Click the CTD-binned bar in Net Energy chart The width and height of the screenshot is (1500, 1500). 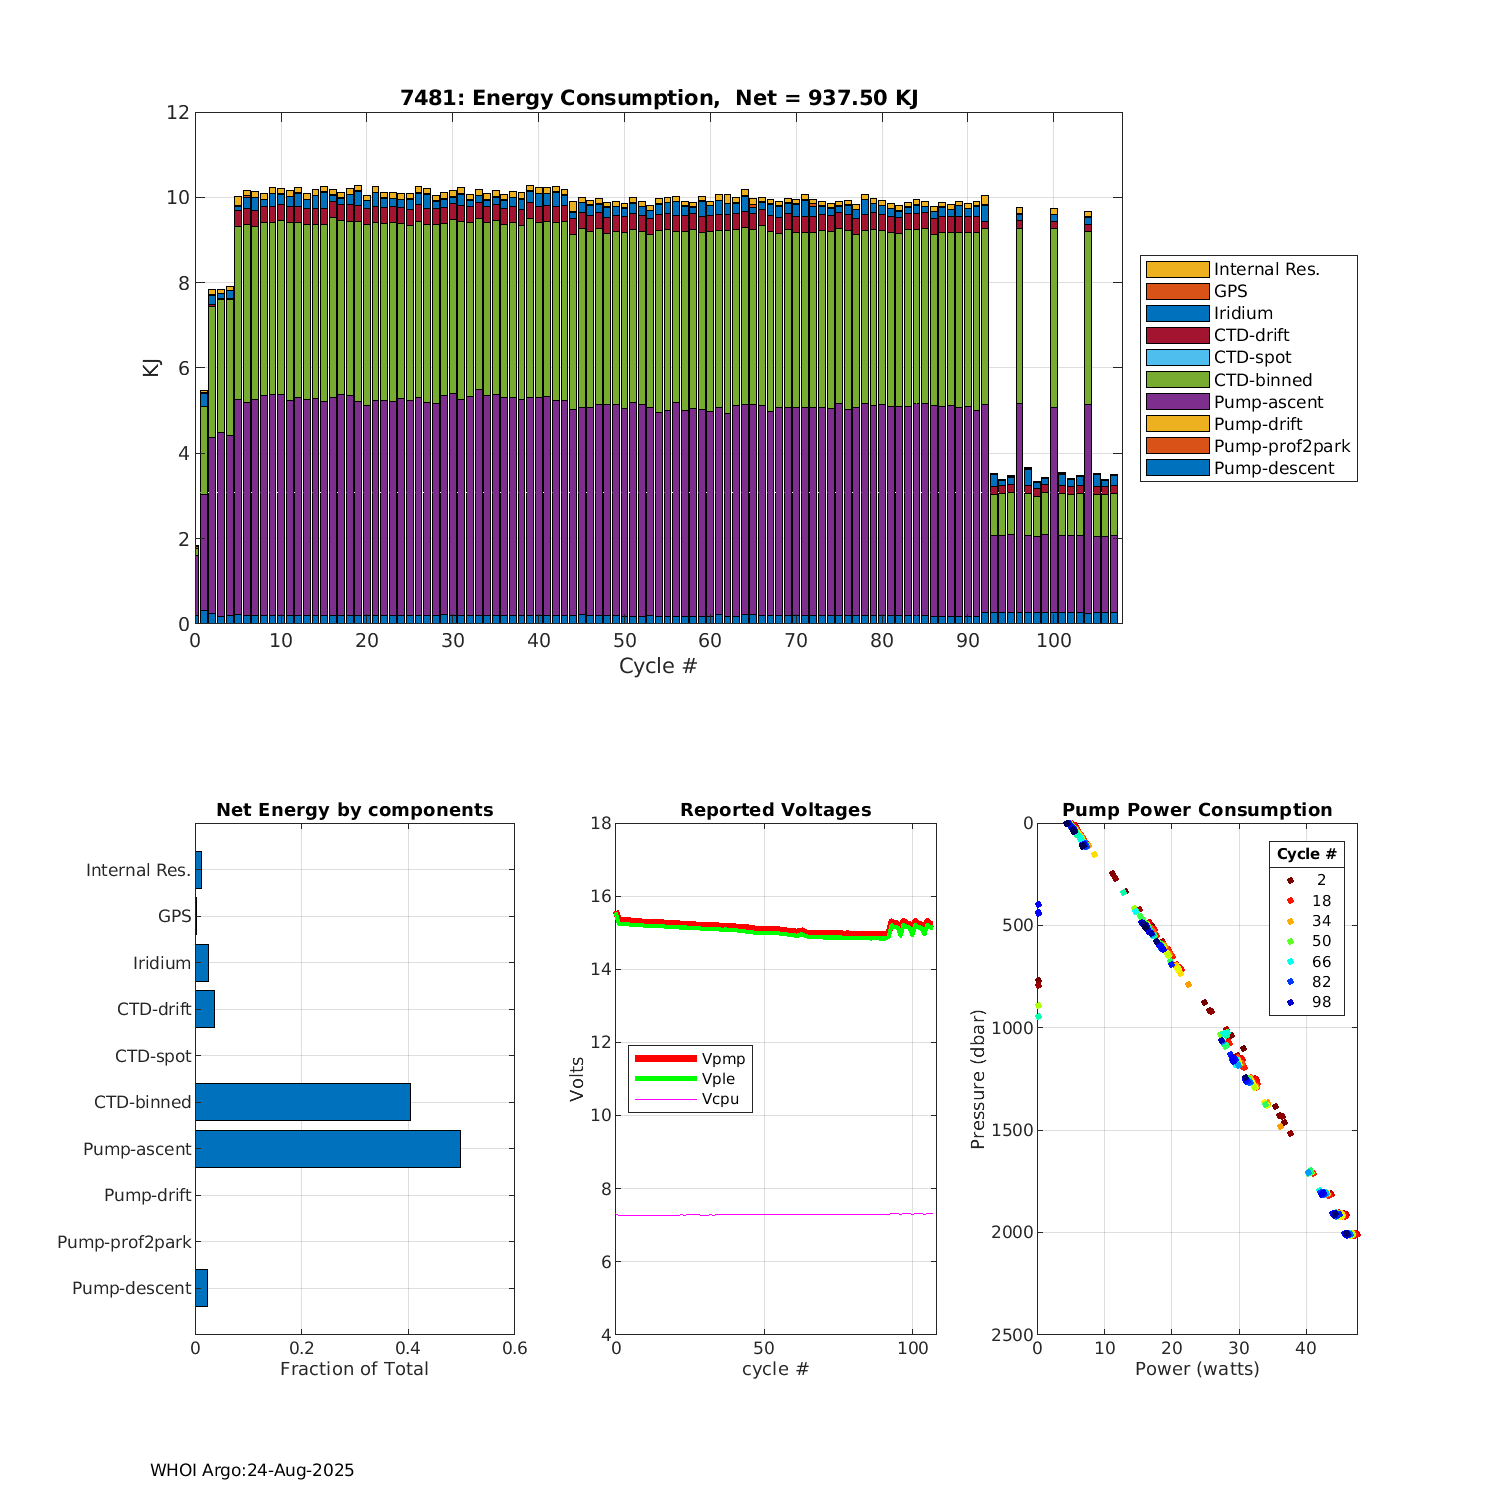(x=303, y=1102)
